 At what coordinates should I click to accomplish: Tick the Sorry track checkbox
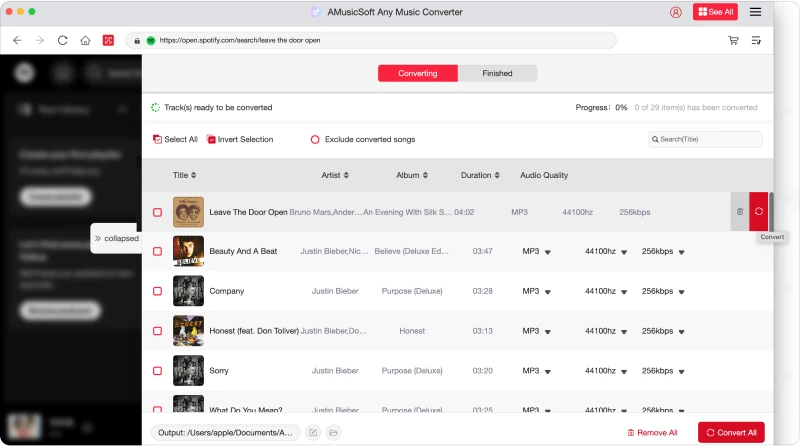click(157, 371)
